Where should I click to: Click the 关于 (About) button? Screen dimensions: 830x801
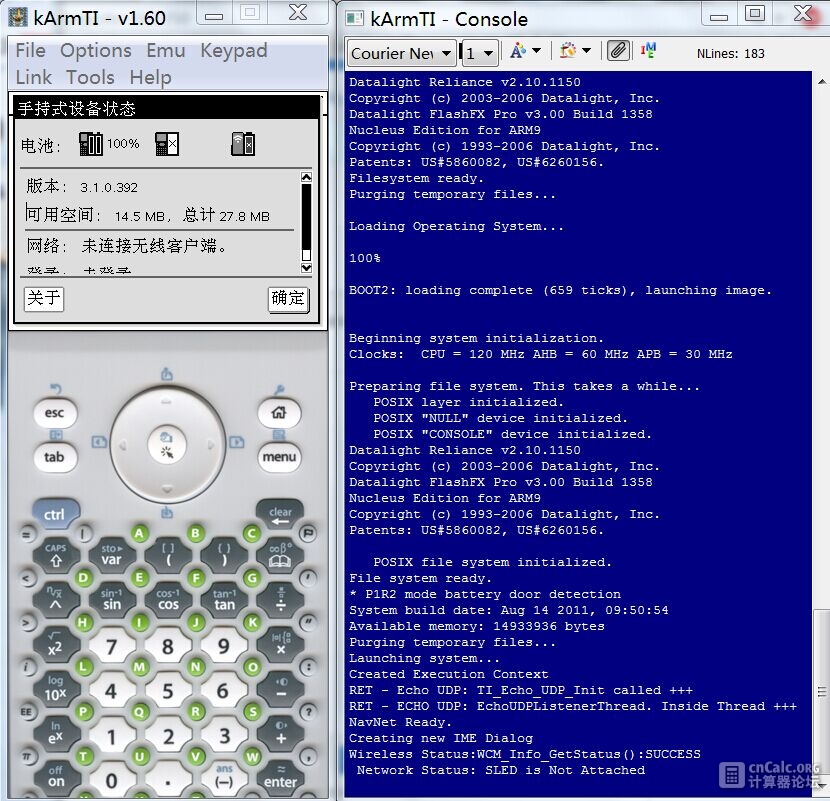coord(43,299)
